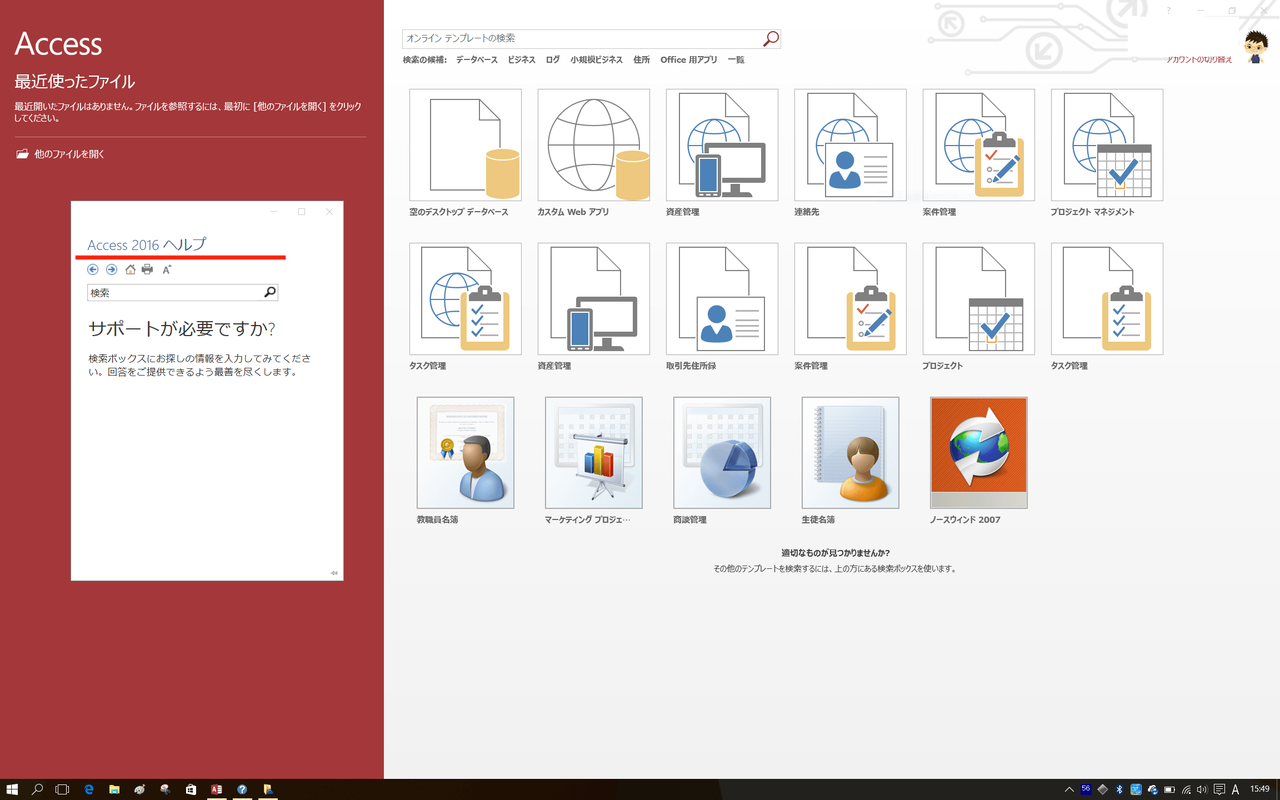Viewport: 1280px width, 800px height.
Task: Pick the 案件管理 template with the globe icon
Action: [x=978, y=153]
